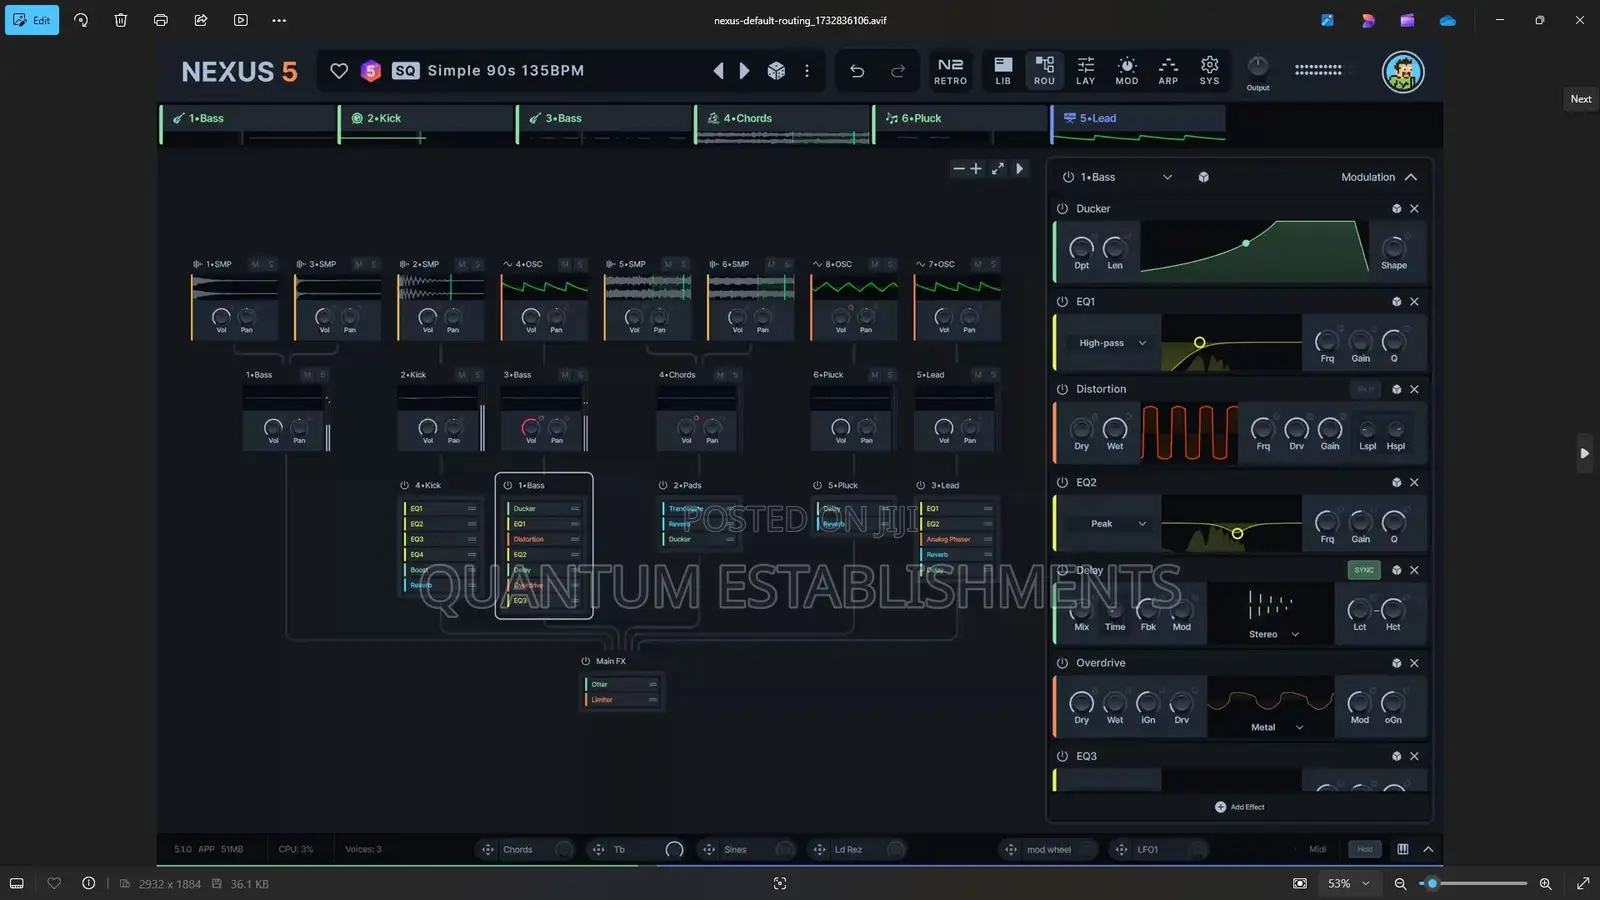
Task: Select the 4•Chords layer tab
Action: click(x=782, y=118)
